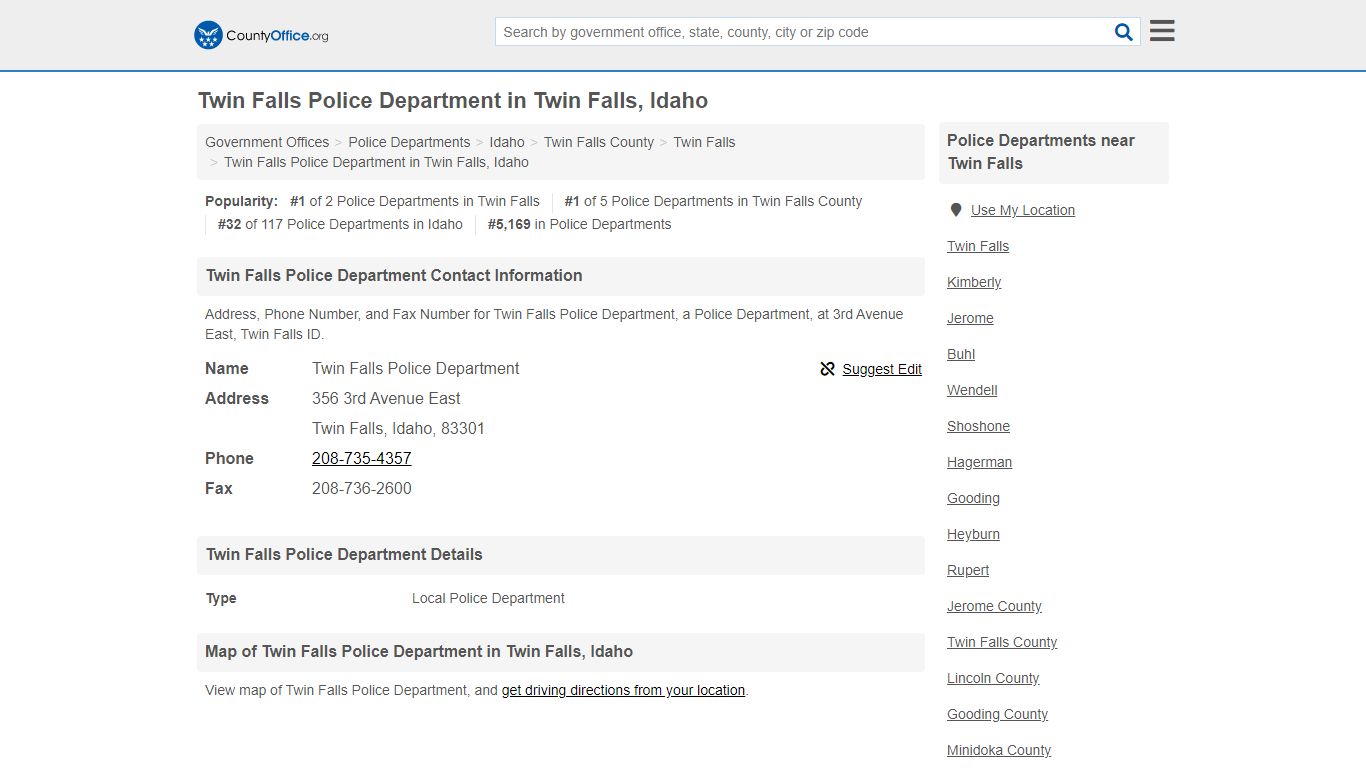Click the Suggest Edit broken-link icon
The width and height of the screenshot is (1366, 768).
827,369
